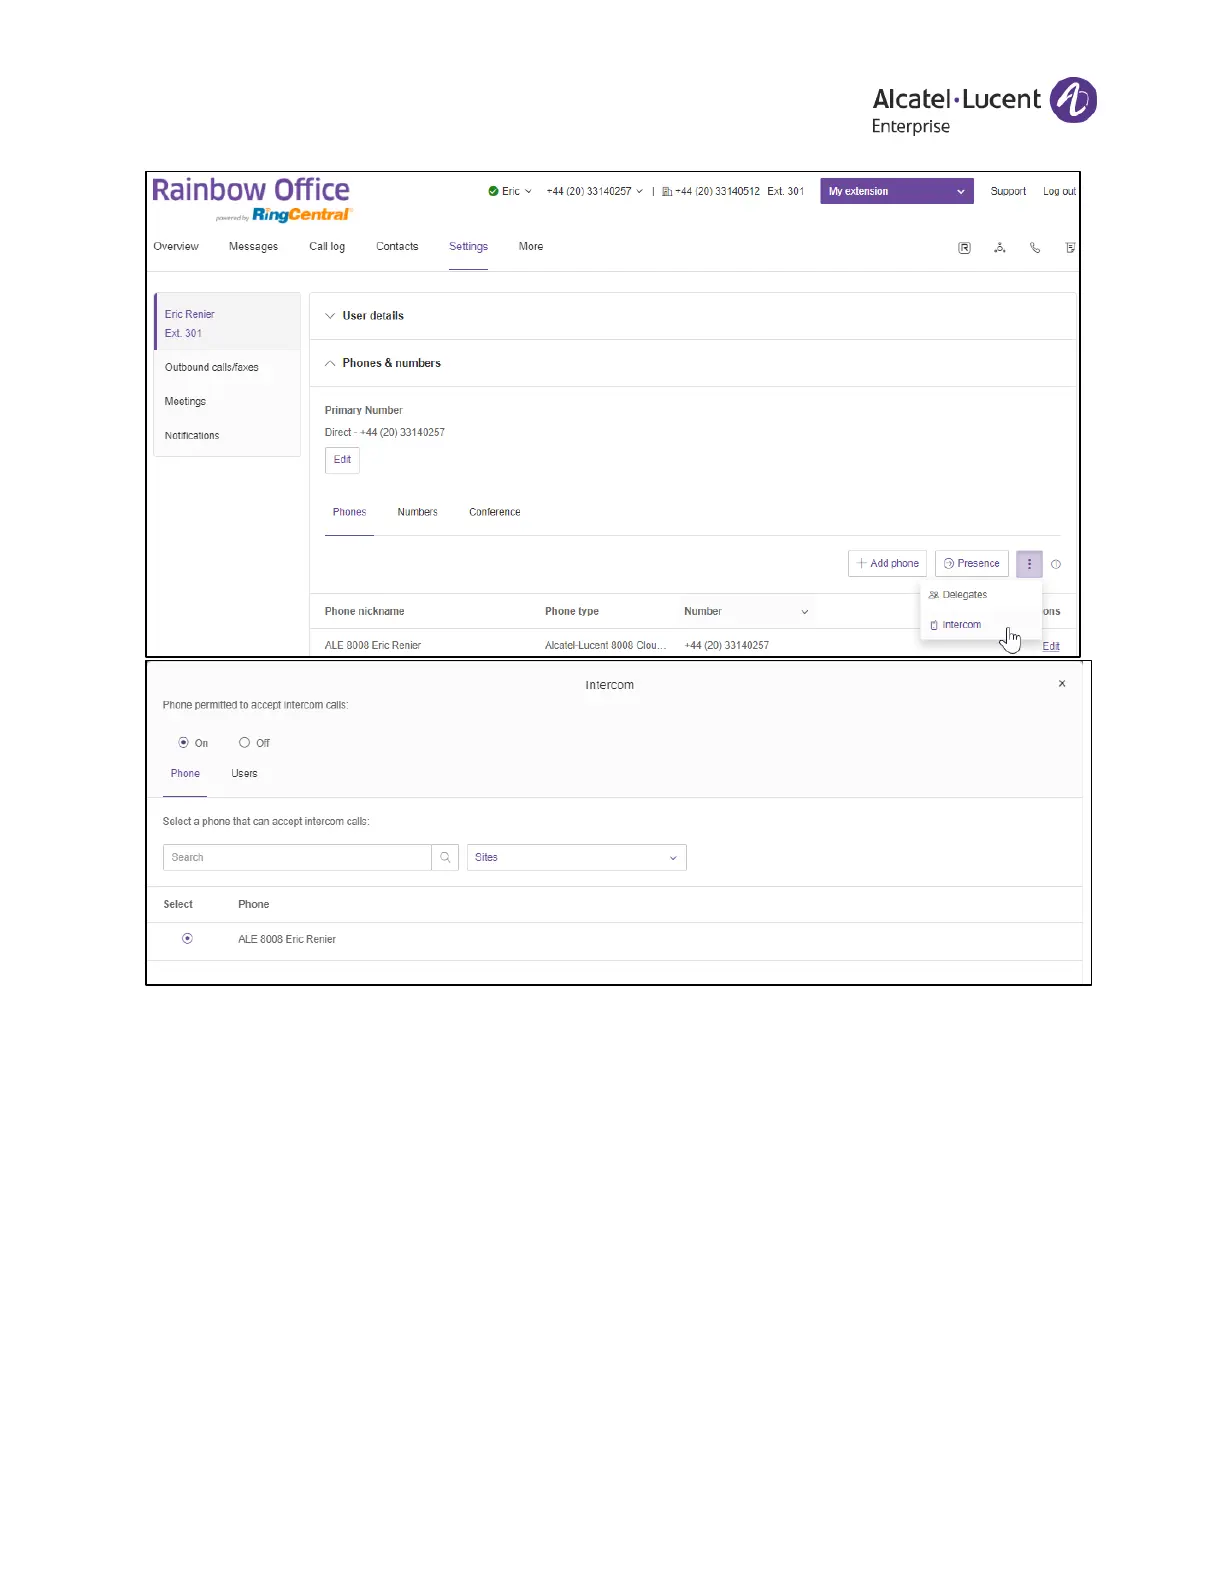The image size is (1224, 1584).
Task: Select Eric Renier Ext. 301 sidebar item
Action: pyautogui.click(x=227, y=323)
